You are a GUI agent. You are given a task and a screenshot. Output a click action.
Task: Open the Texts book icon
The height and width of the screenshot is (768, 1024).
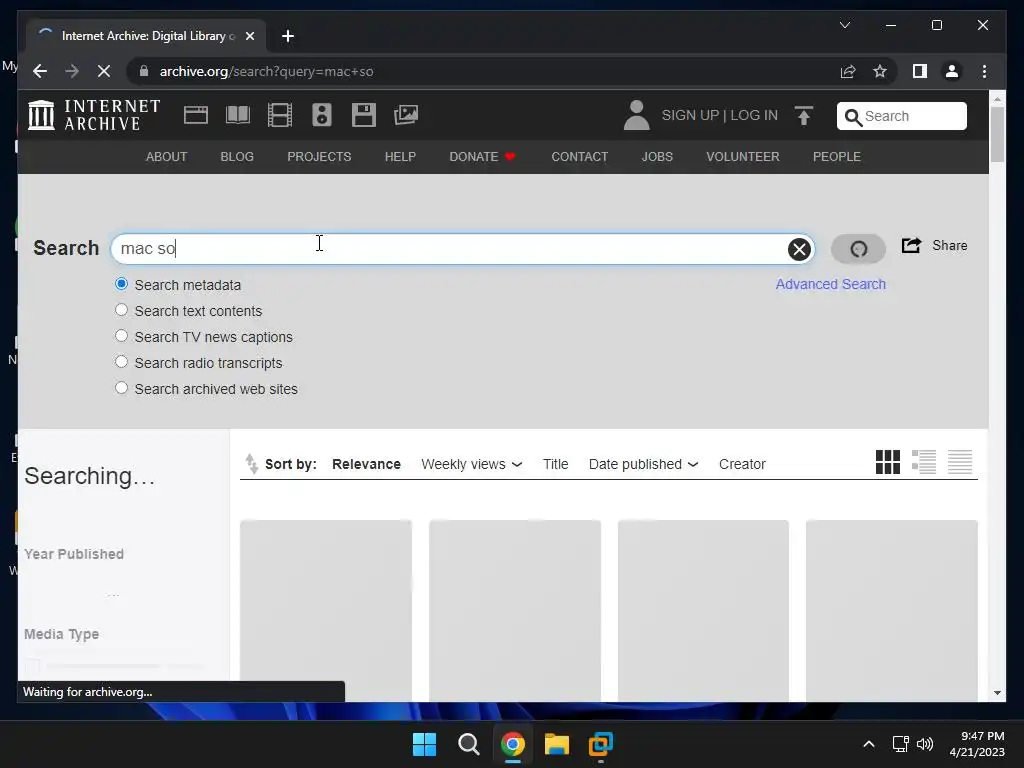[238, 115]
